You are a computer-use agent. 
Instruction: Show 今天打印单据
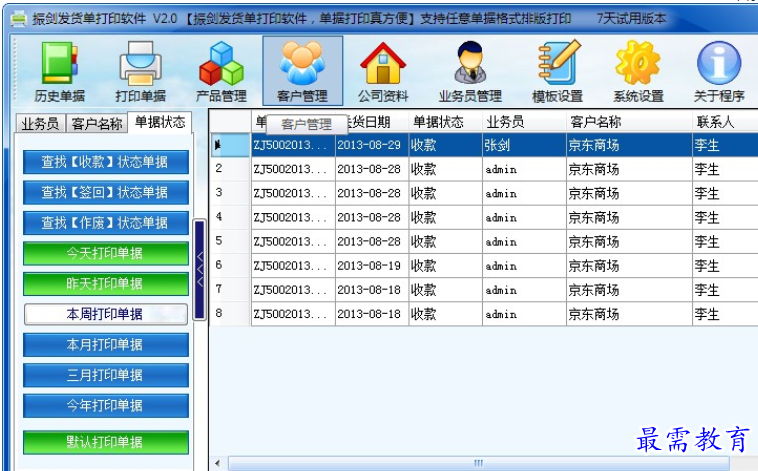pyautogui.click(x=105, y=253)
